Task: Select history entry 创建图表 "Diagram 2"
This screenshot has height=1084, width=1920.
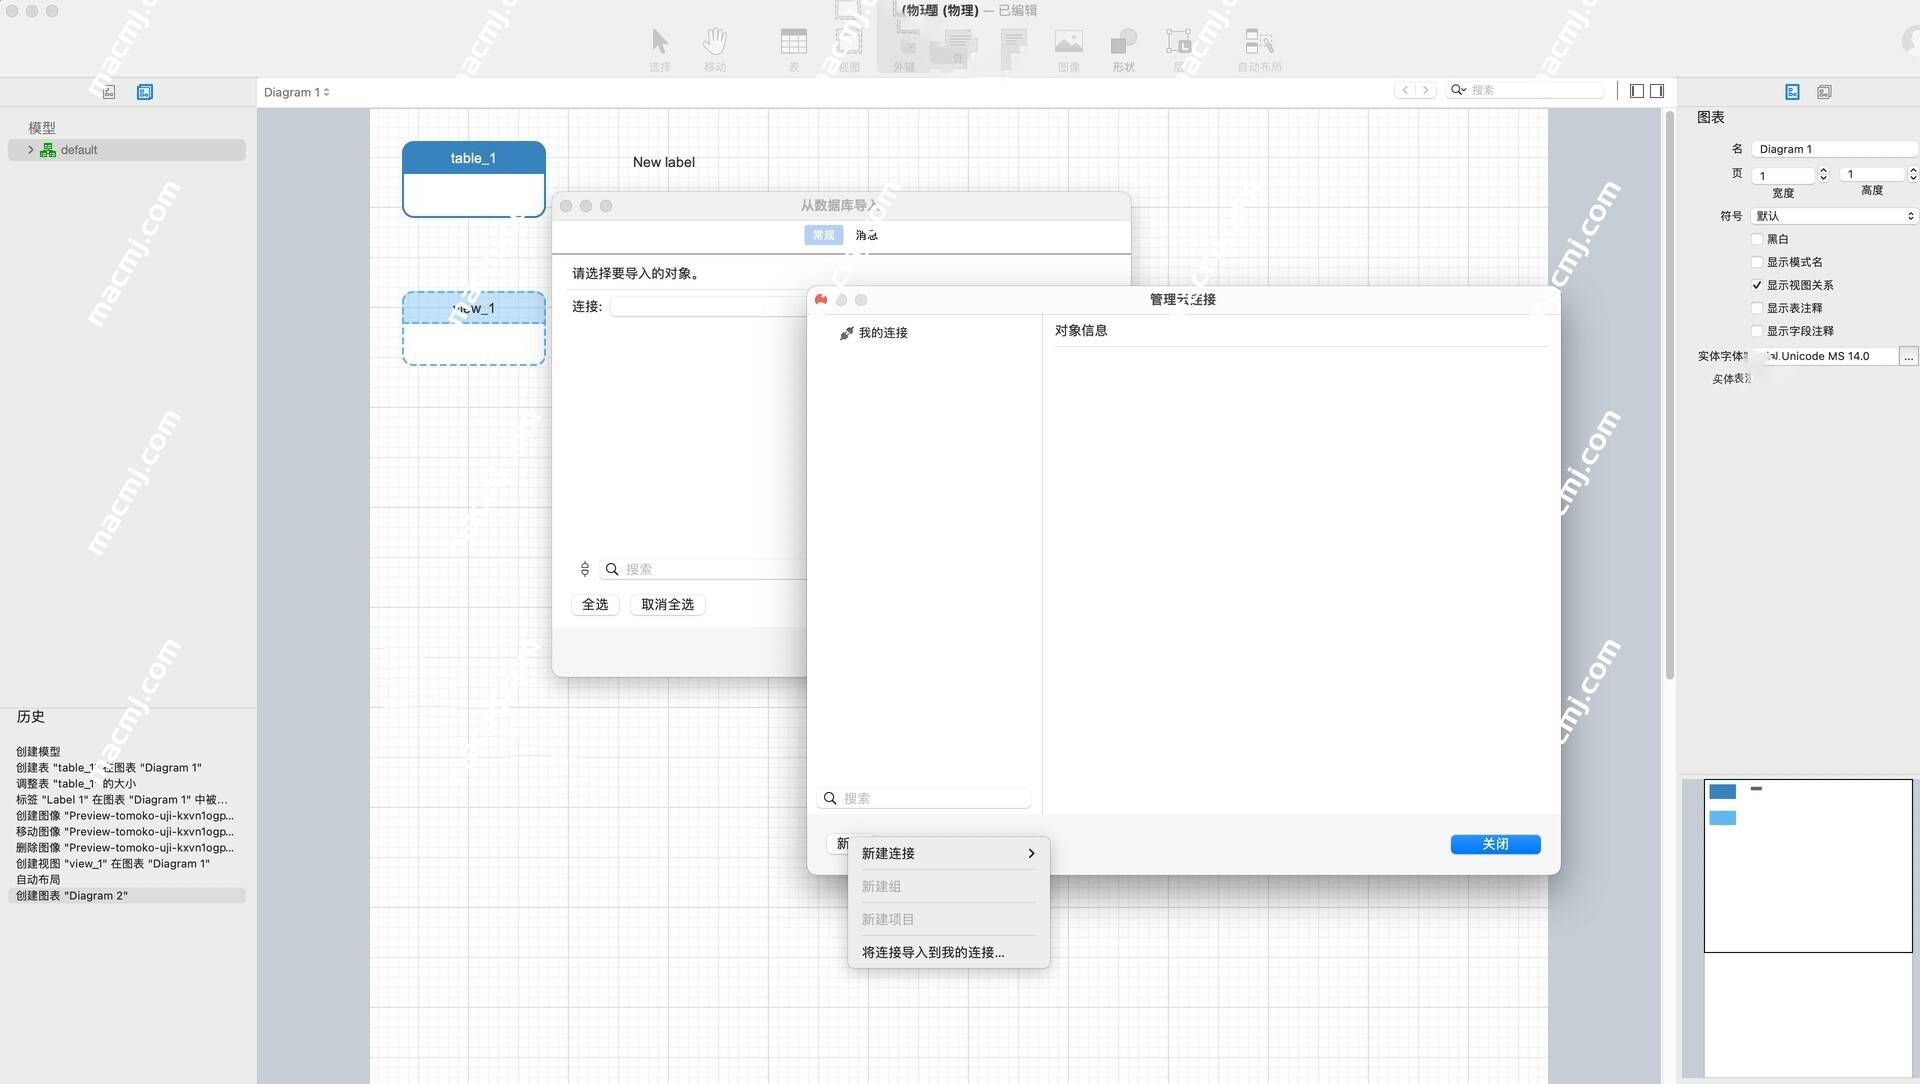Action: coord(126,896)
